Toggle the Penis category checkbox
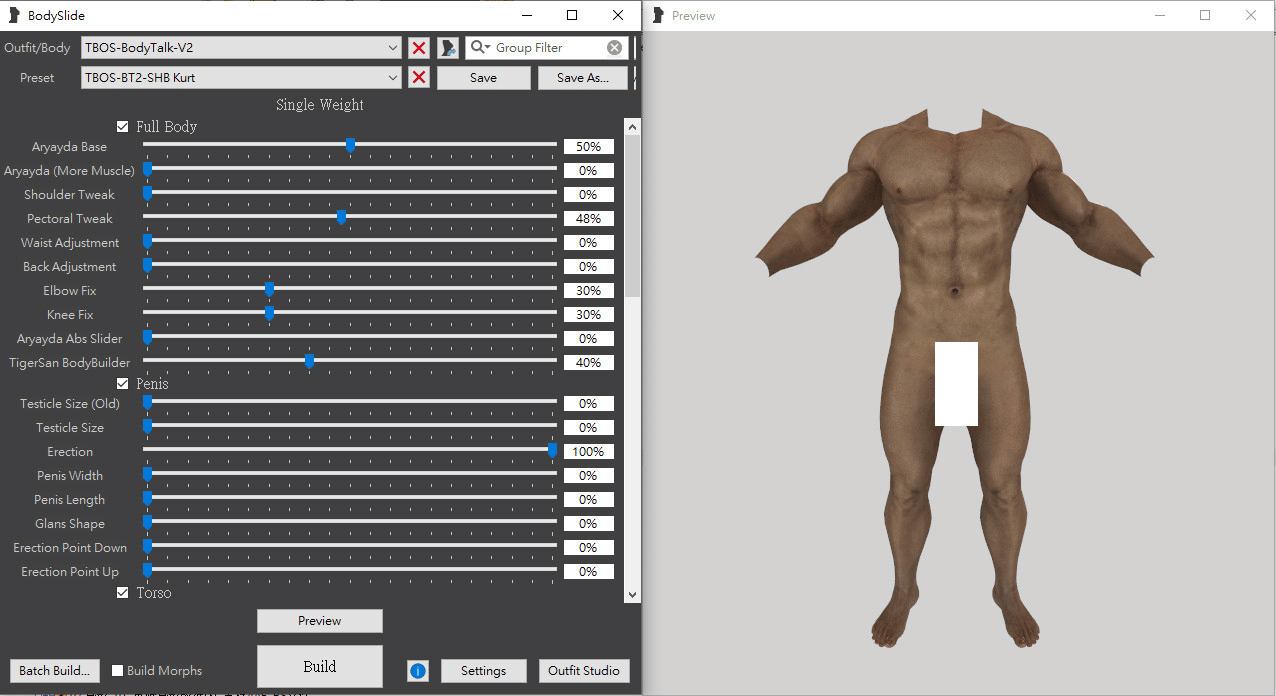The width and height of the screenshot is (1276, 696). pos(123,384)
